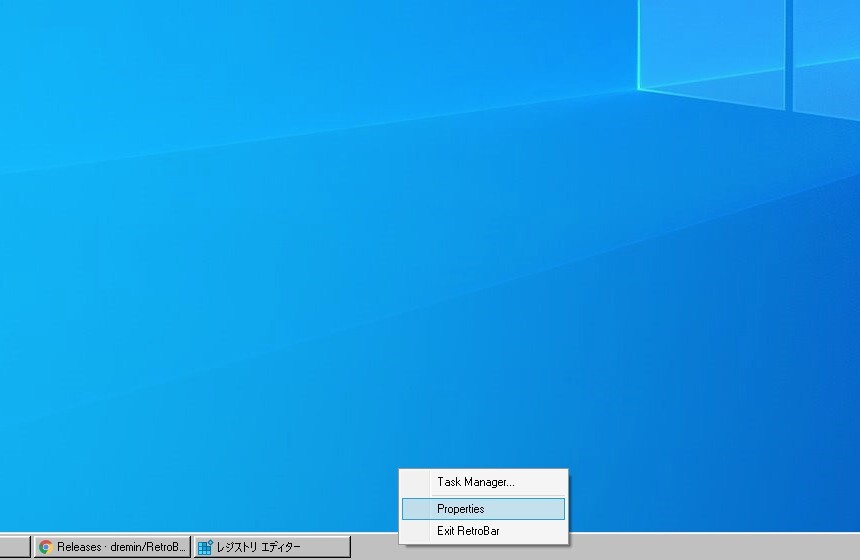Viewport: 860px width, 560px height.
Task: Click the Registry Editor icon on the taskbar
Action: click(x=205, y=547)
